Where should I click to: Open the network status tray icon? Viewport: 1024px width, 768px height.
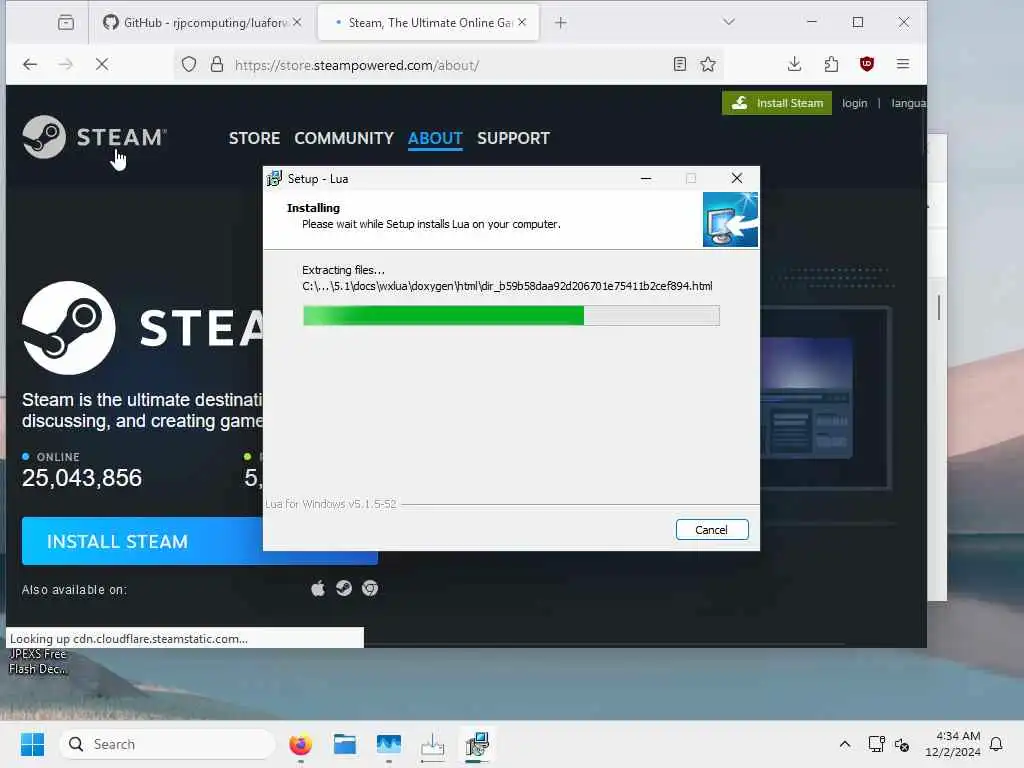point(876,744)
